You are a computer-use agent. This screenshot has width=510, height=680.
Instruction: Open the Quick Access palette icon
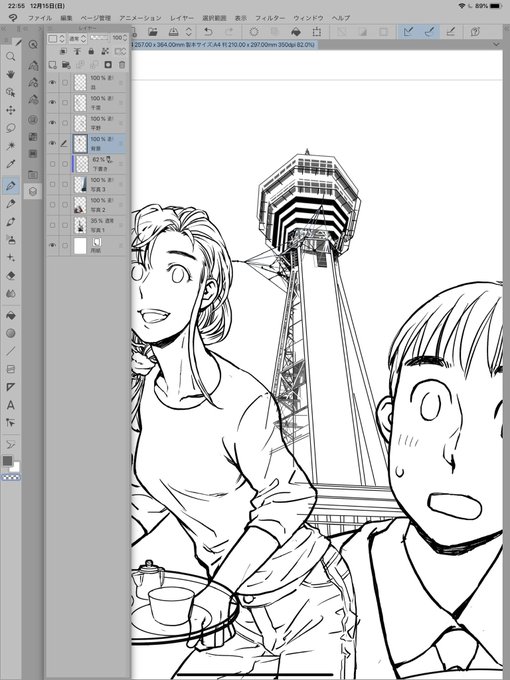[x=33, y=45]
